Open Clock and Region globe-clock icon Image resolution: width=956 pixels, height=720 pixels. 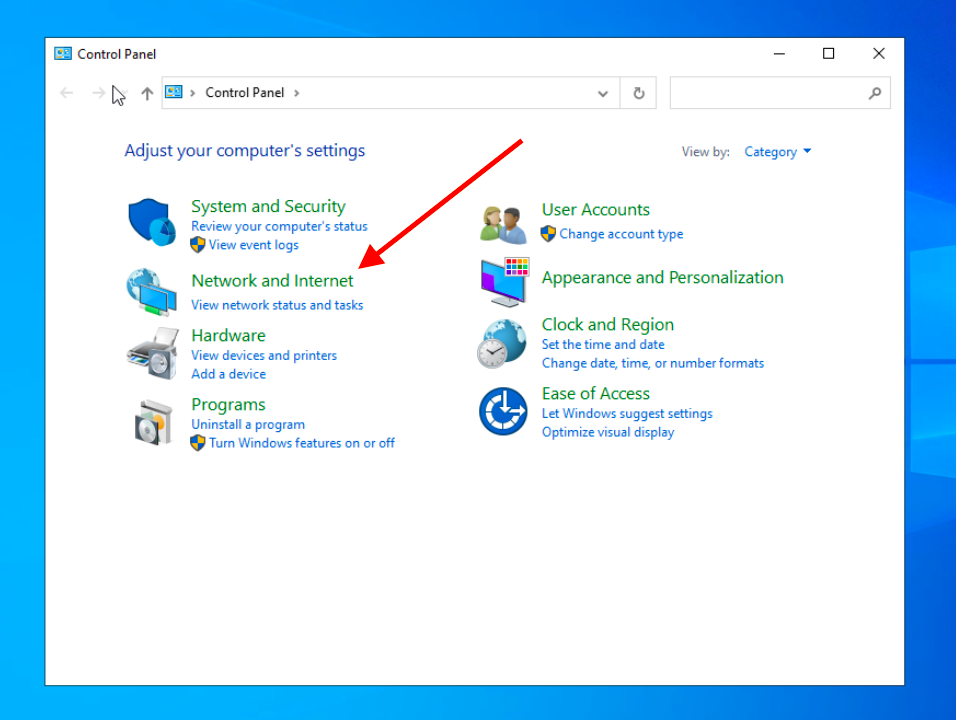pos(502,344)
